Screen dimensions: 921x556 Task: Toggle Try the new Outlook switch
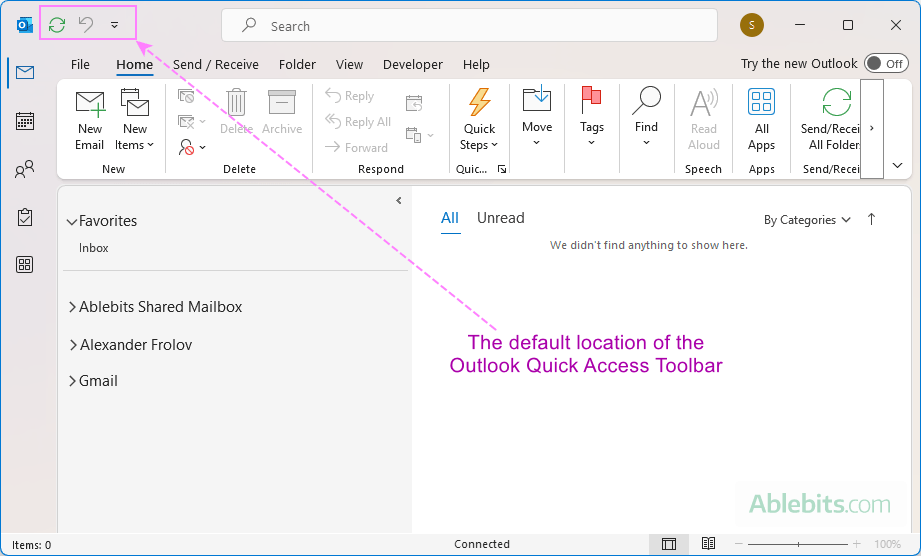click(886, 63)
